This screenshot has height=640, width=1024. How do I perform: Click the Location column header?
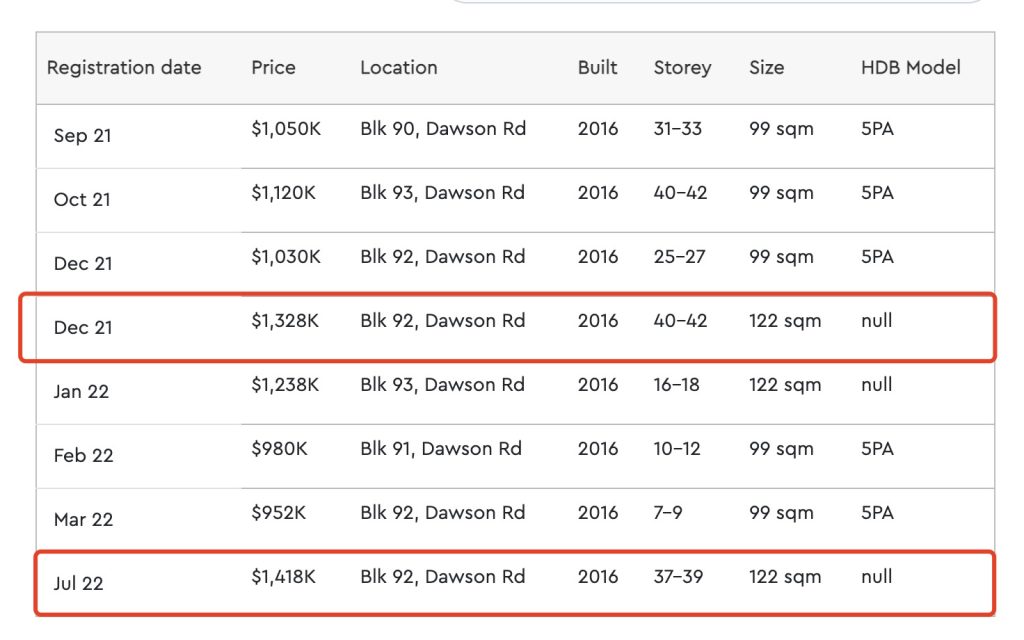coord(398,68)
